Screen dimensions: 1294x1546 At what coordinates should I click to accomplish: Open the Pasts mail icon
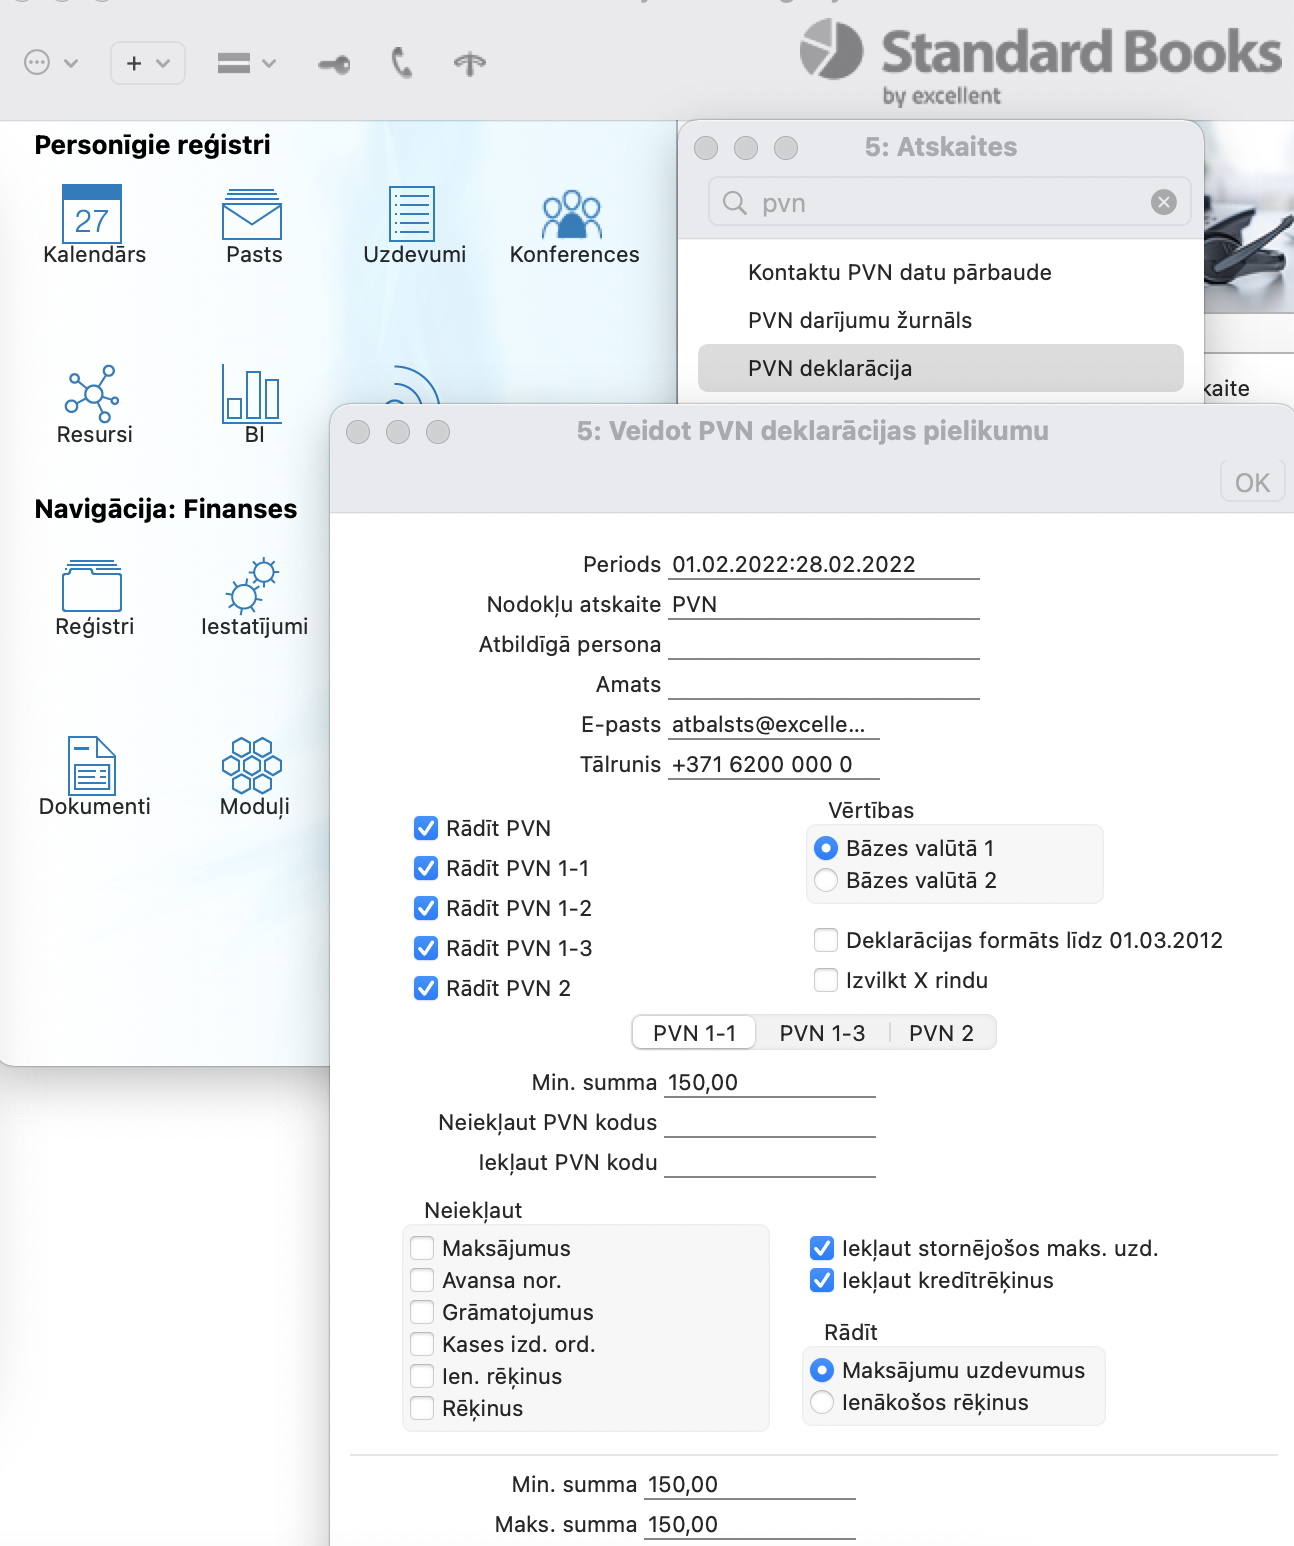(x=252, y=214)
